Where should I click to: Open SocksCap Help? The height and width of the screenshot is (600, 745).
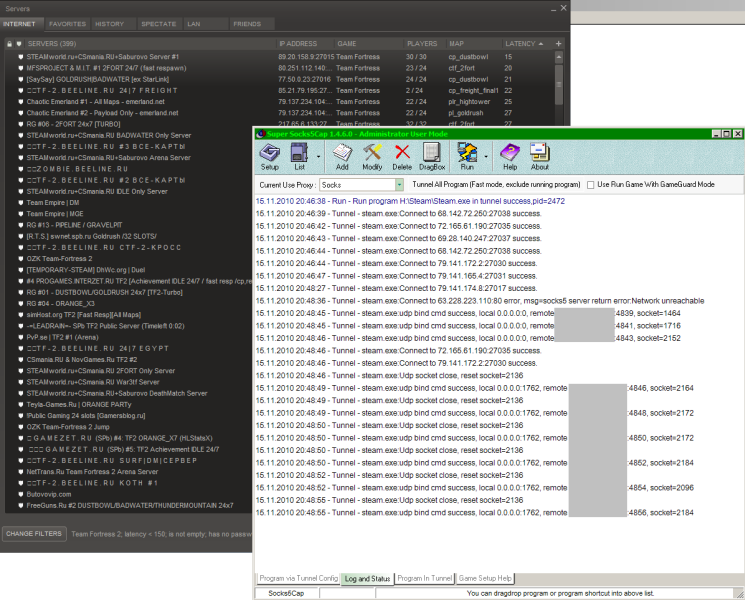pos(510,157)
